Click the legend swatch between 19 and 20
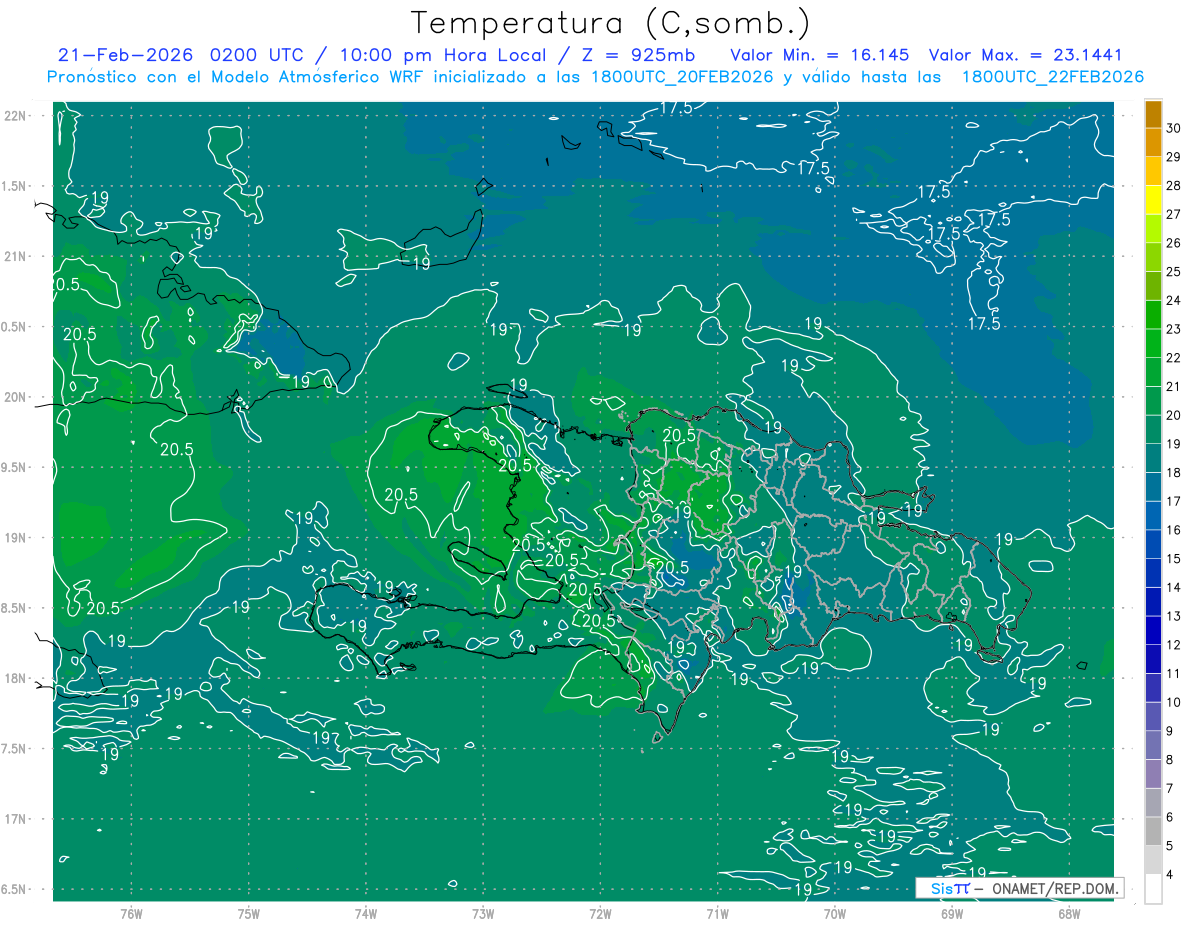This screenshot has width=1200, height=927. 1153,430
